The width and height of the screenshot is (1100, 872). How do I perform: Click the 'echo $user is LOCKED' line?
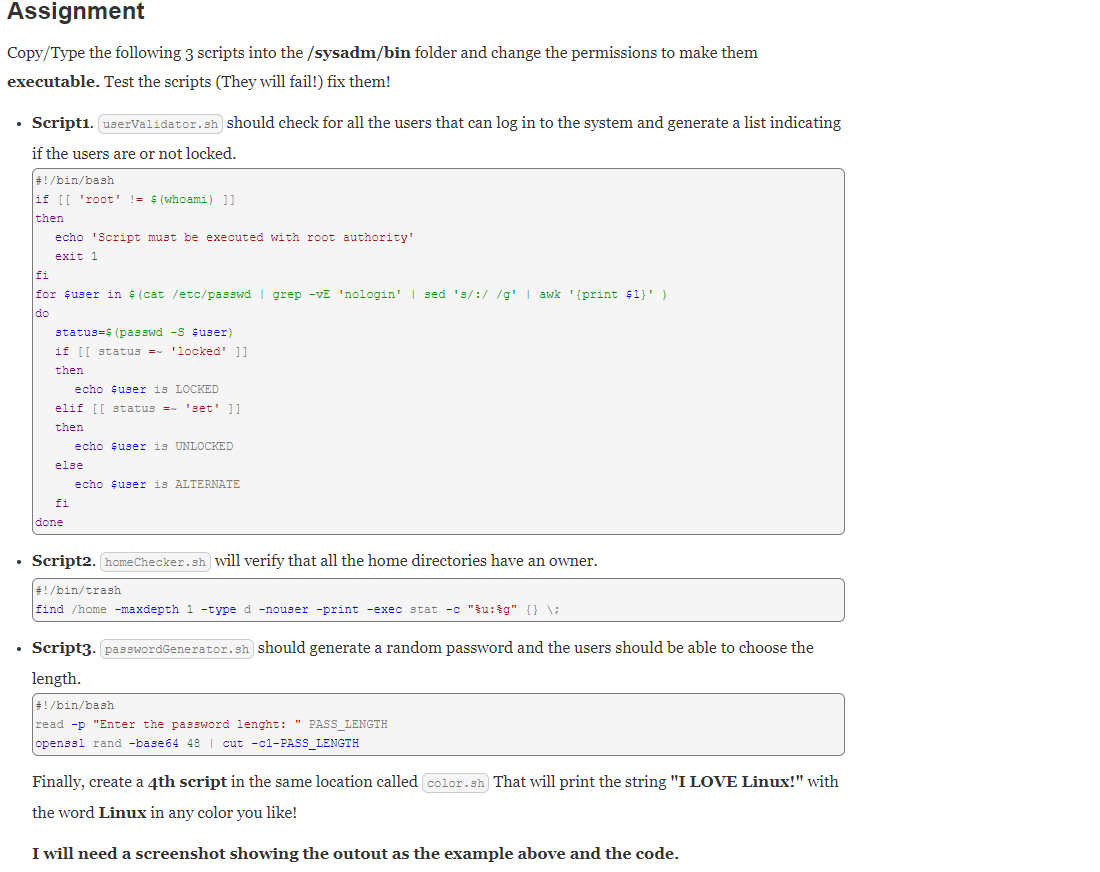[147, 389]
